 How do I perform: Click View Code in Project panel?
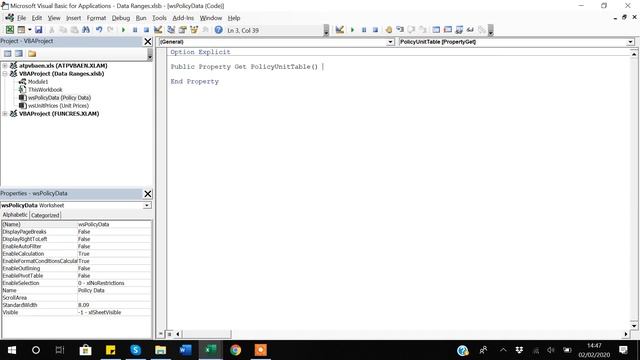pos(7,53)
